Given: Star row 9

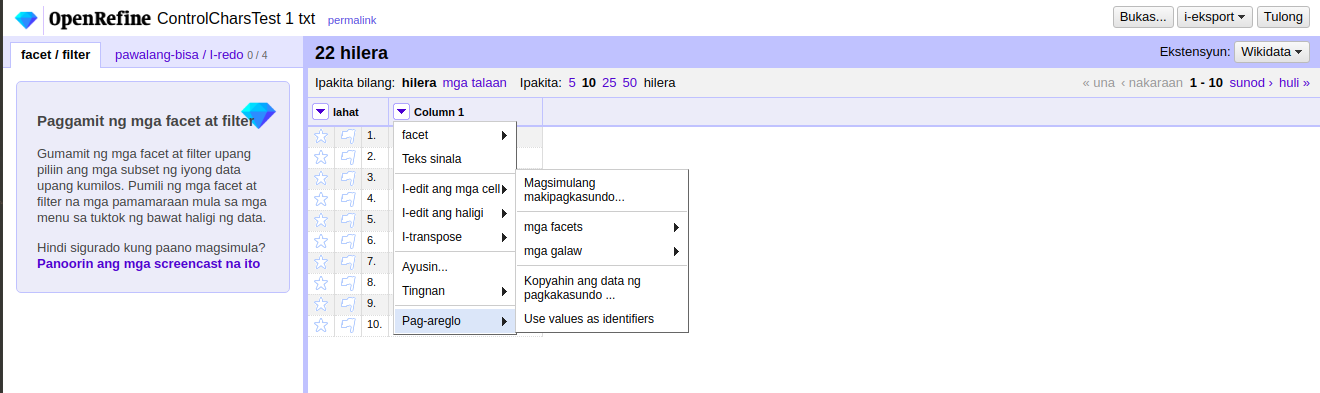Looking at the screenshot, I should pos(321,304).
